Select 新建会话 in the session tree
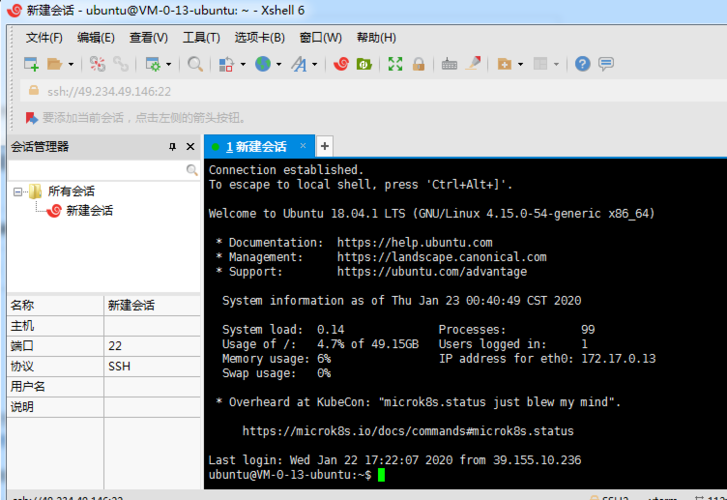Viewport: 727px width, 500px height. click(89, 211)
